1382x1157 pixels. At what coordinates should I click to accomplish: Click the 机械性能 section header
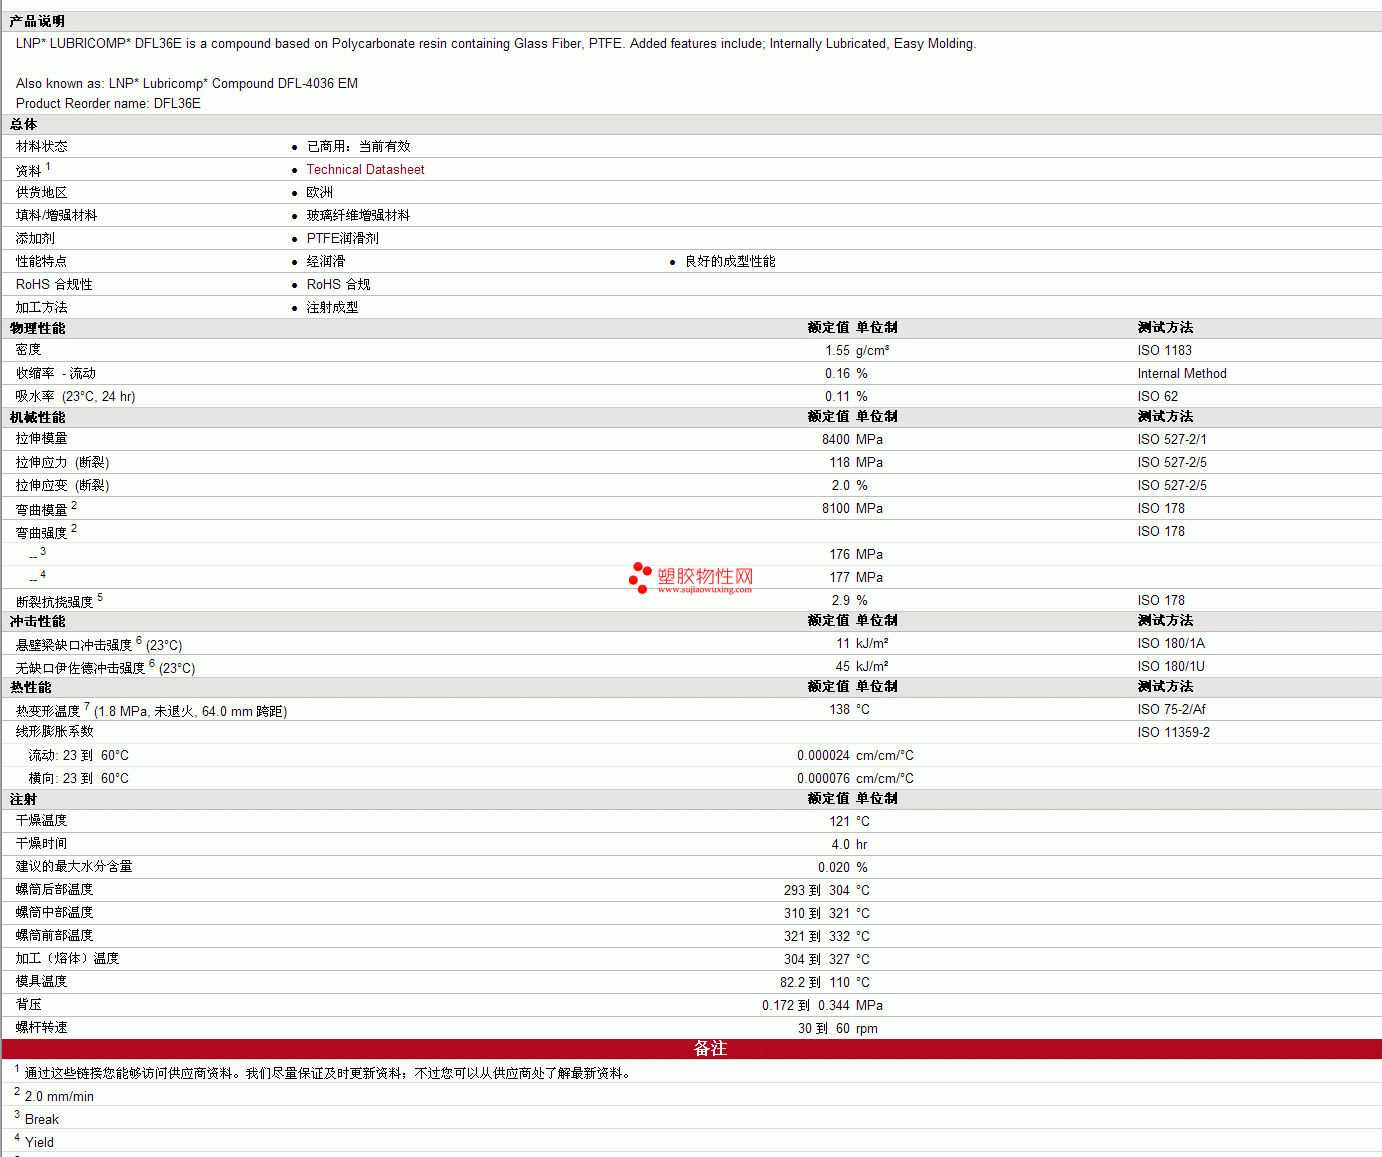pyautogui.click(x=37, y=417)
